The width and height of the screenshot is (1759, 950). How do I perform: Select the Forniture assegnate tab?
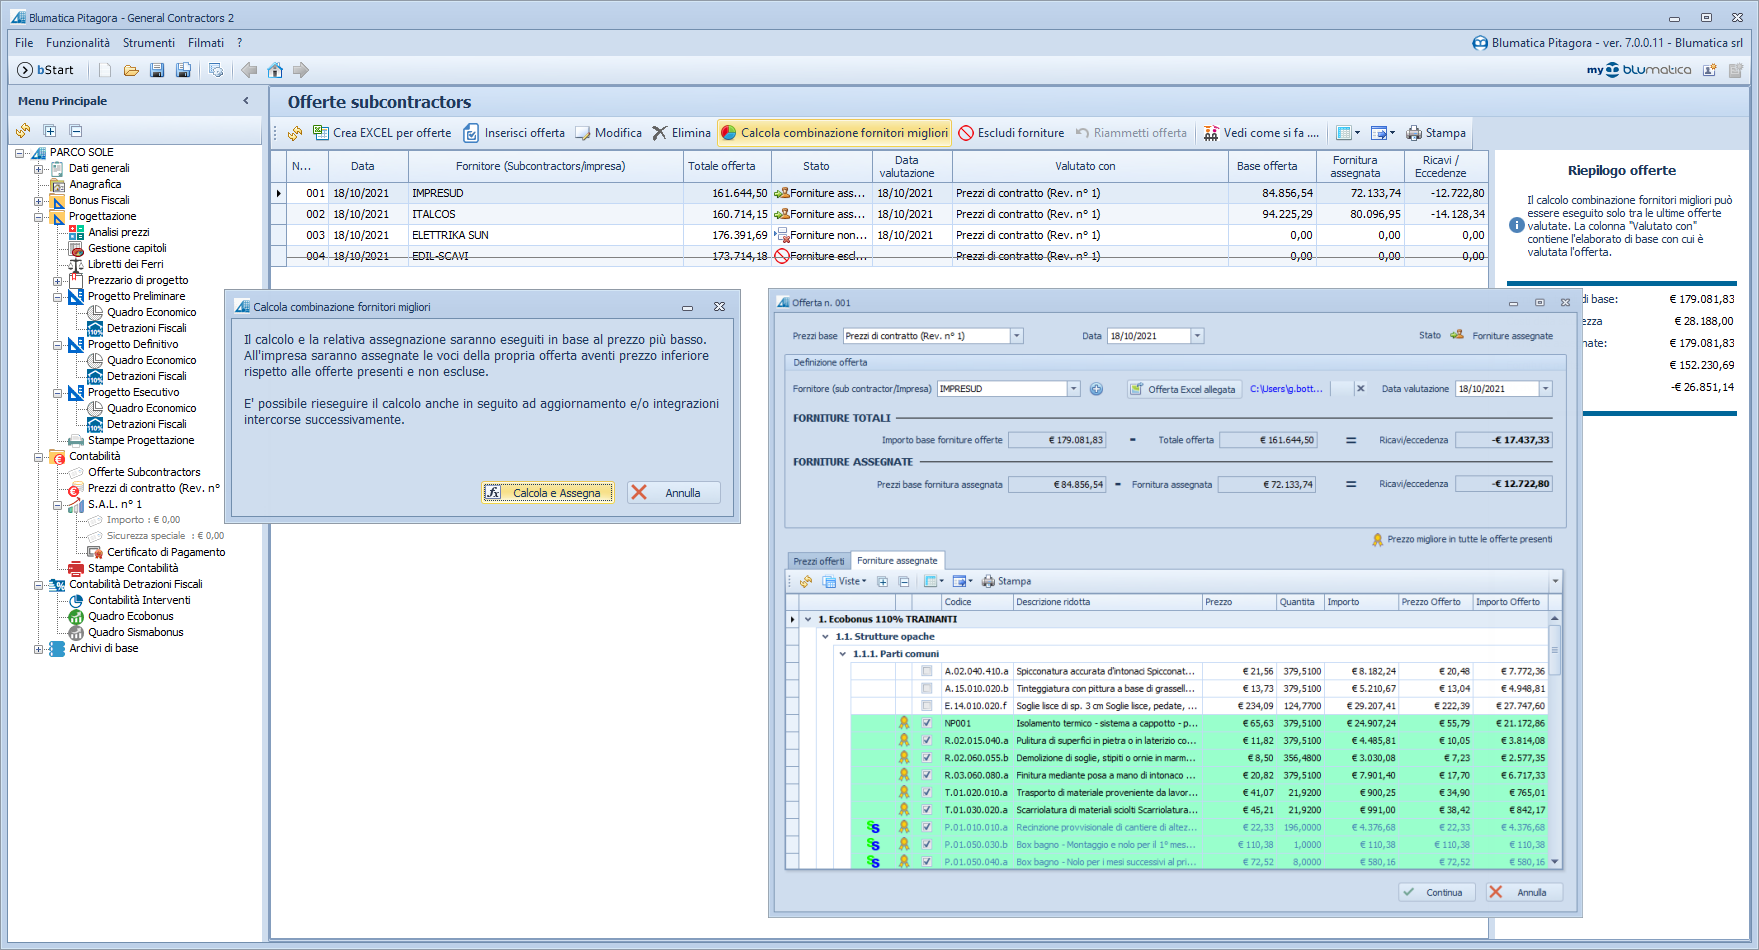click(x=897, y=561)
